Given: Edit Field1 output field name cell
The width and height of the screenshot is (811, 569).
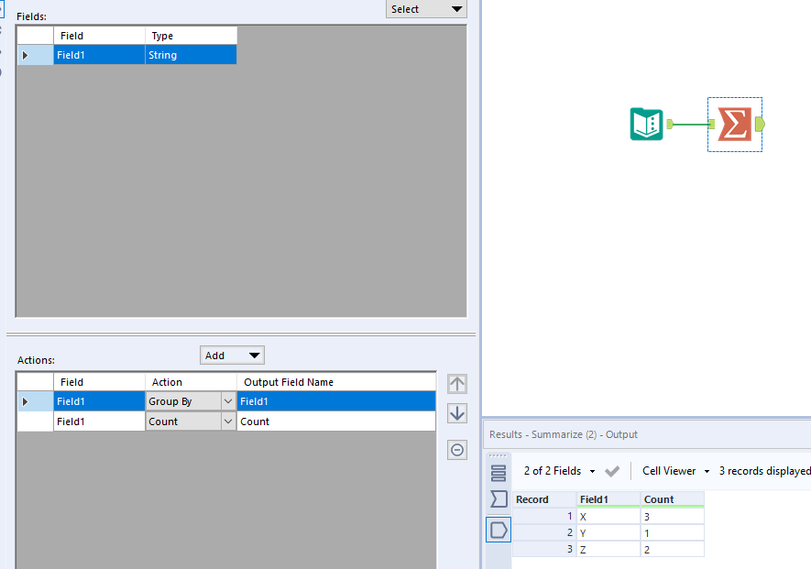Looking at the screenshot, I should [x=336, y=401].
